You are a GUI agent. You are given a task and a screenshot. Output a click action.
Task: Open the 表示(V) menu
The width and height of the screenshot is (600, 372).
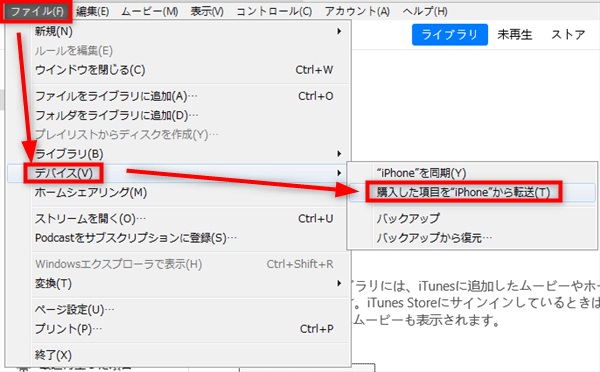point(207,11)
